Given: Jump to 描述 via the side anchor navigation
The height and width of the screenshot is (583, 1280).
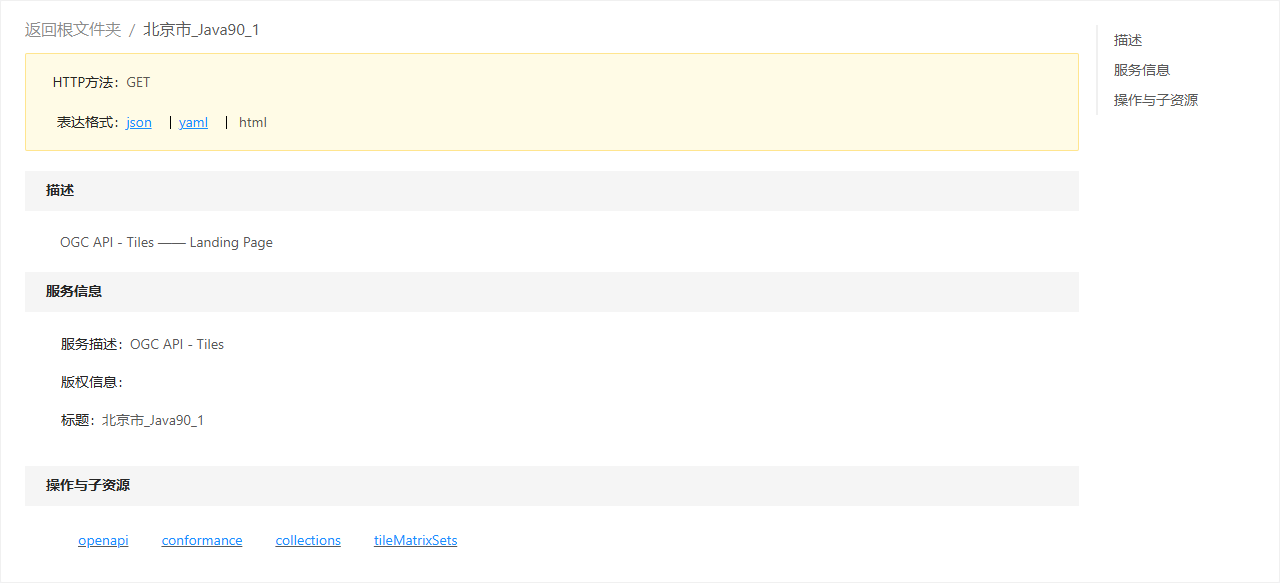Looking at the screenshot, I should (1128, 41).
